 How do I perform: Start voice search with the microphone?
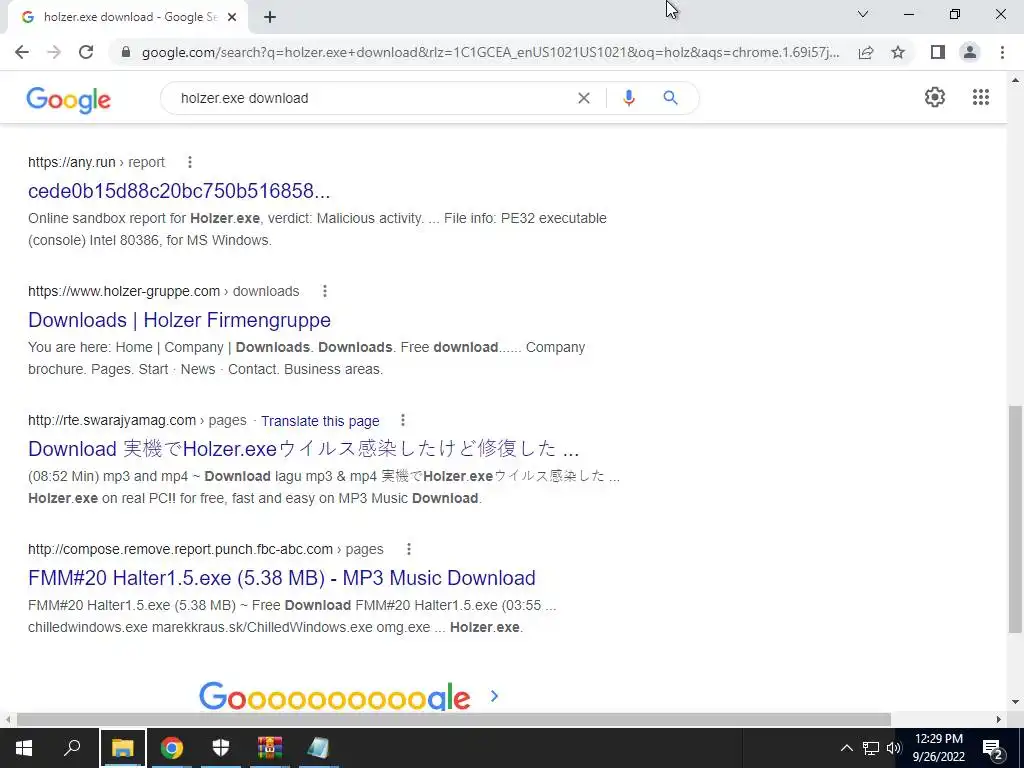[628, 98]
